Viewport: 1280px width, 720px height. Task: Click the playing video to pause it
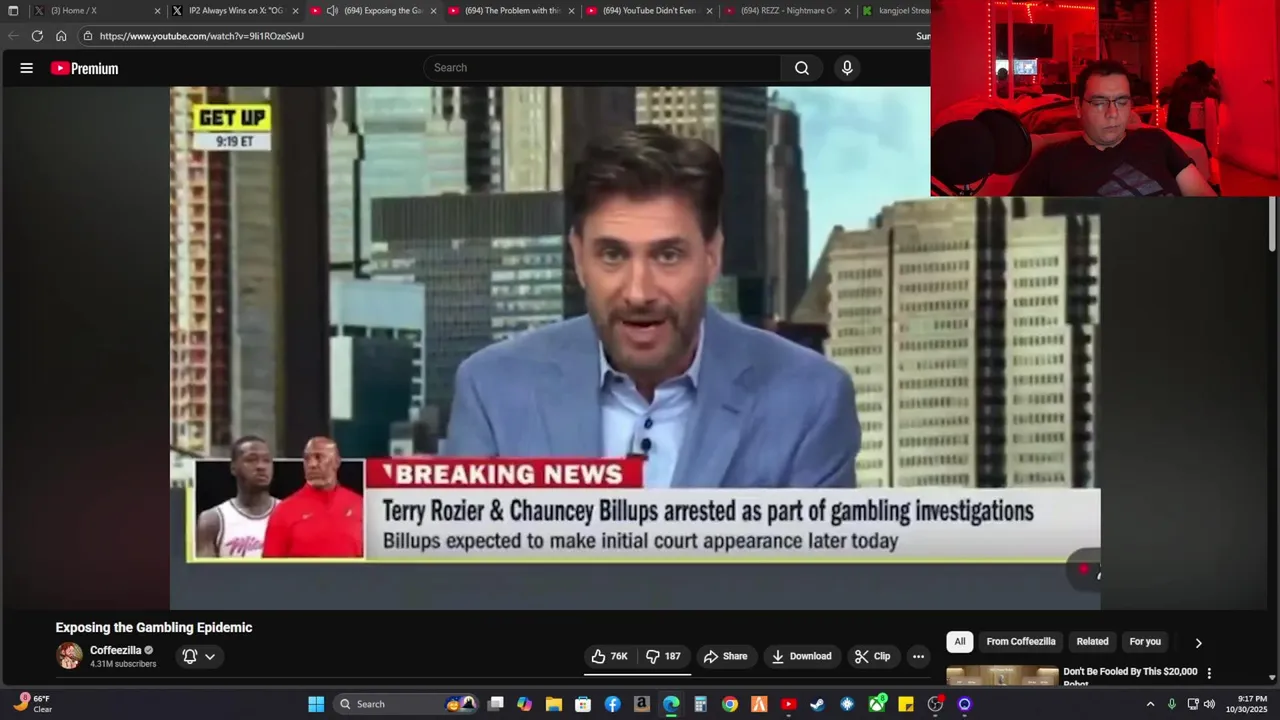(635, 348)
